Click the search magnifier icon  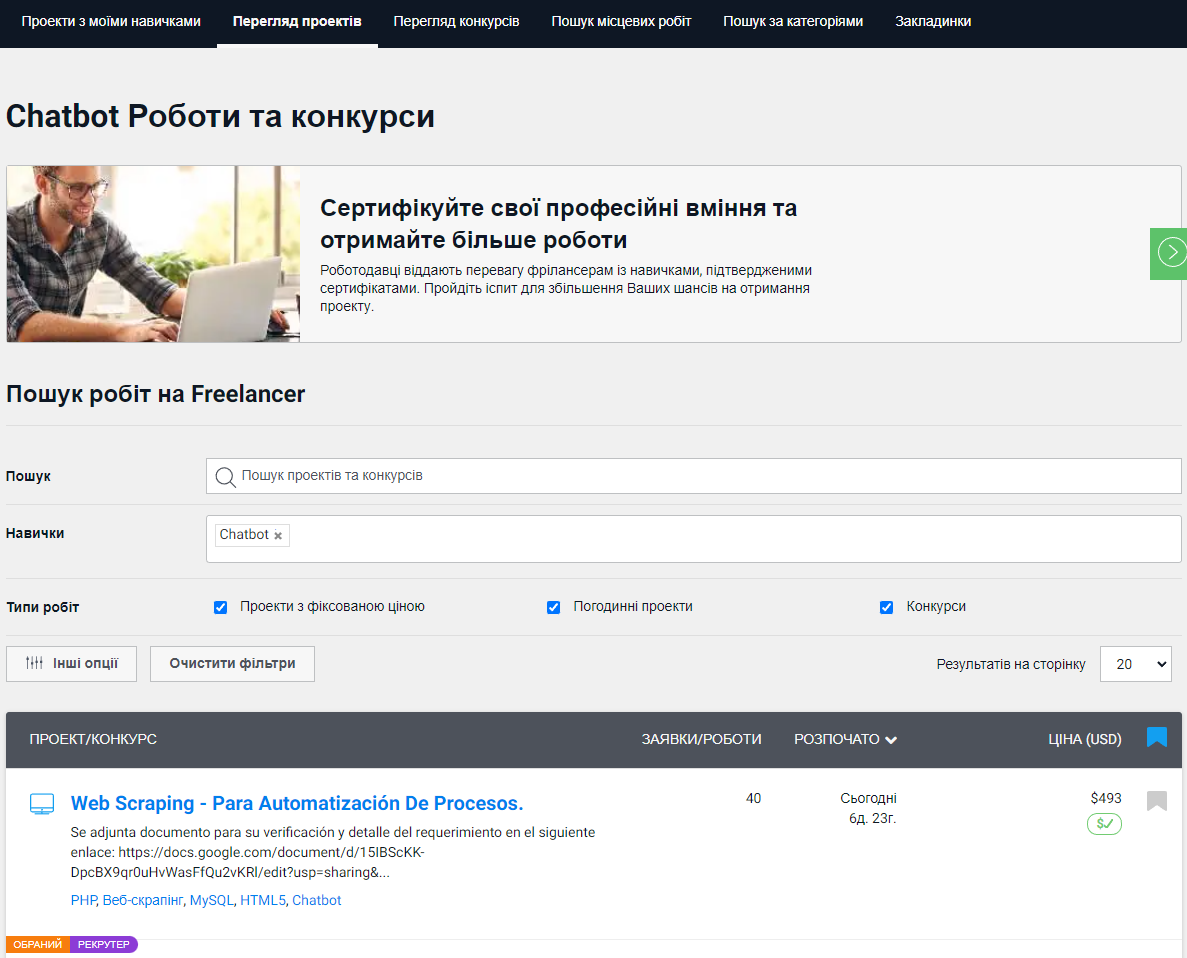[x=225, y=476]
